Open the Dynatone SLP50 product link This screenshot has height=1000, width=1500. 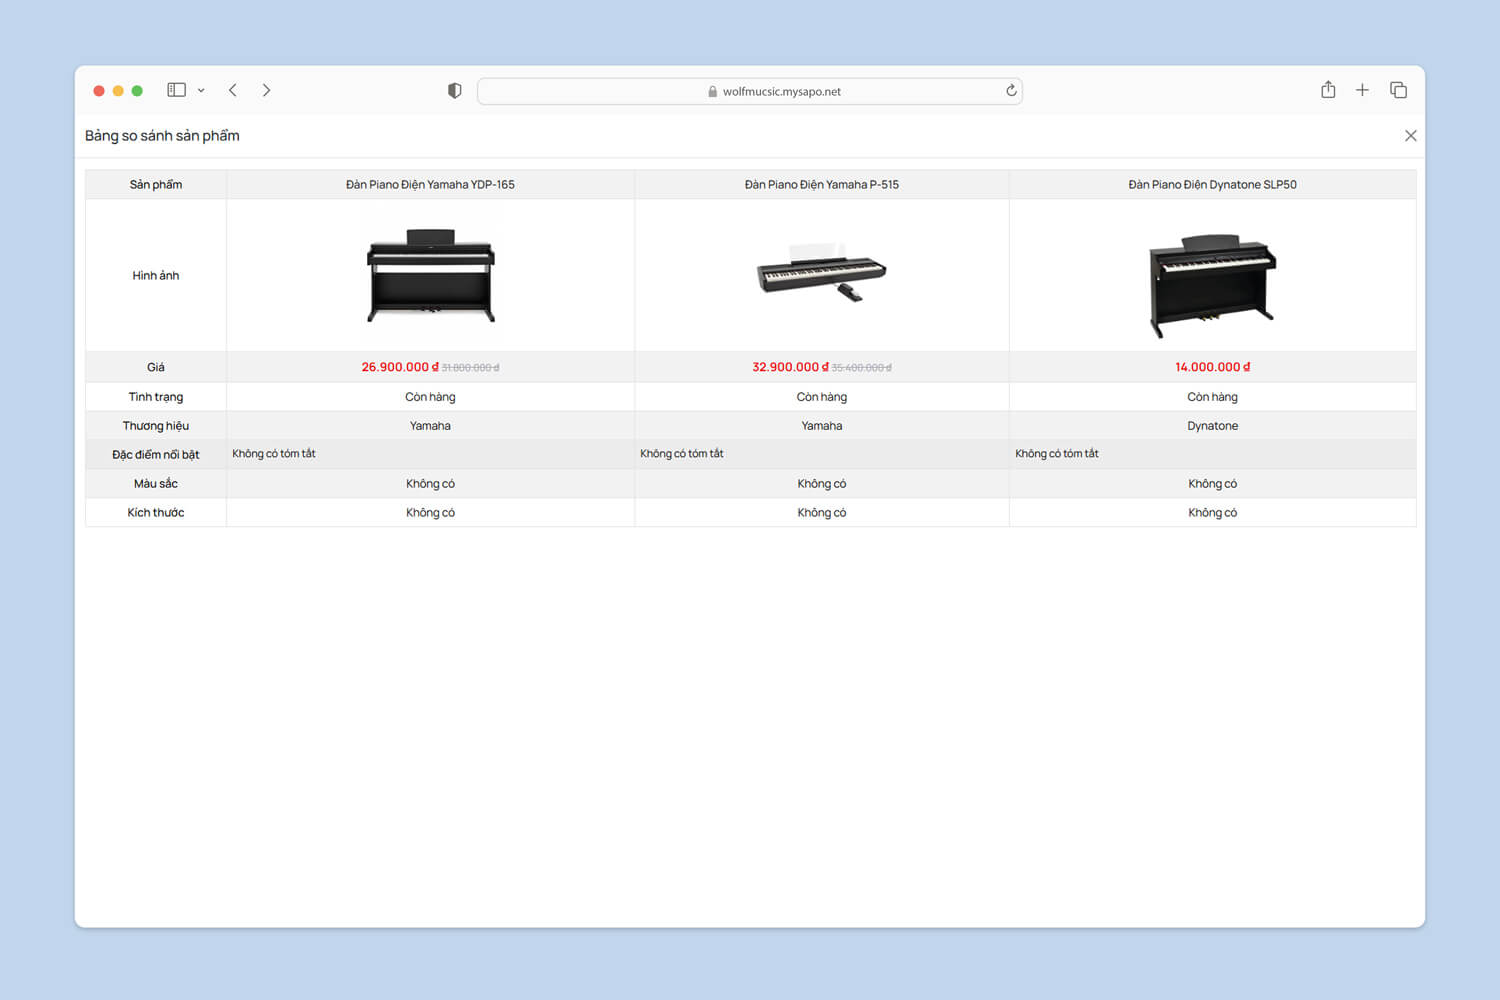(x=1212, y=185)
